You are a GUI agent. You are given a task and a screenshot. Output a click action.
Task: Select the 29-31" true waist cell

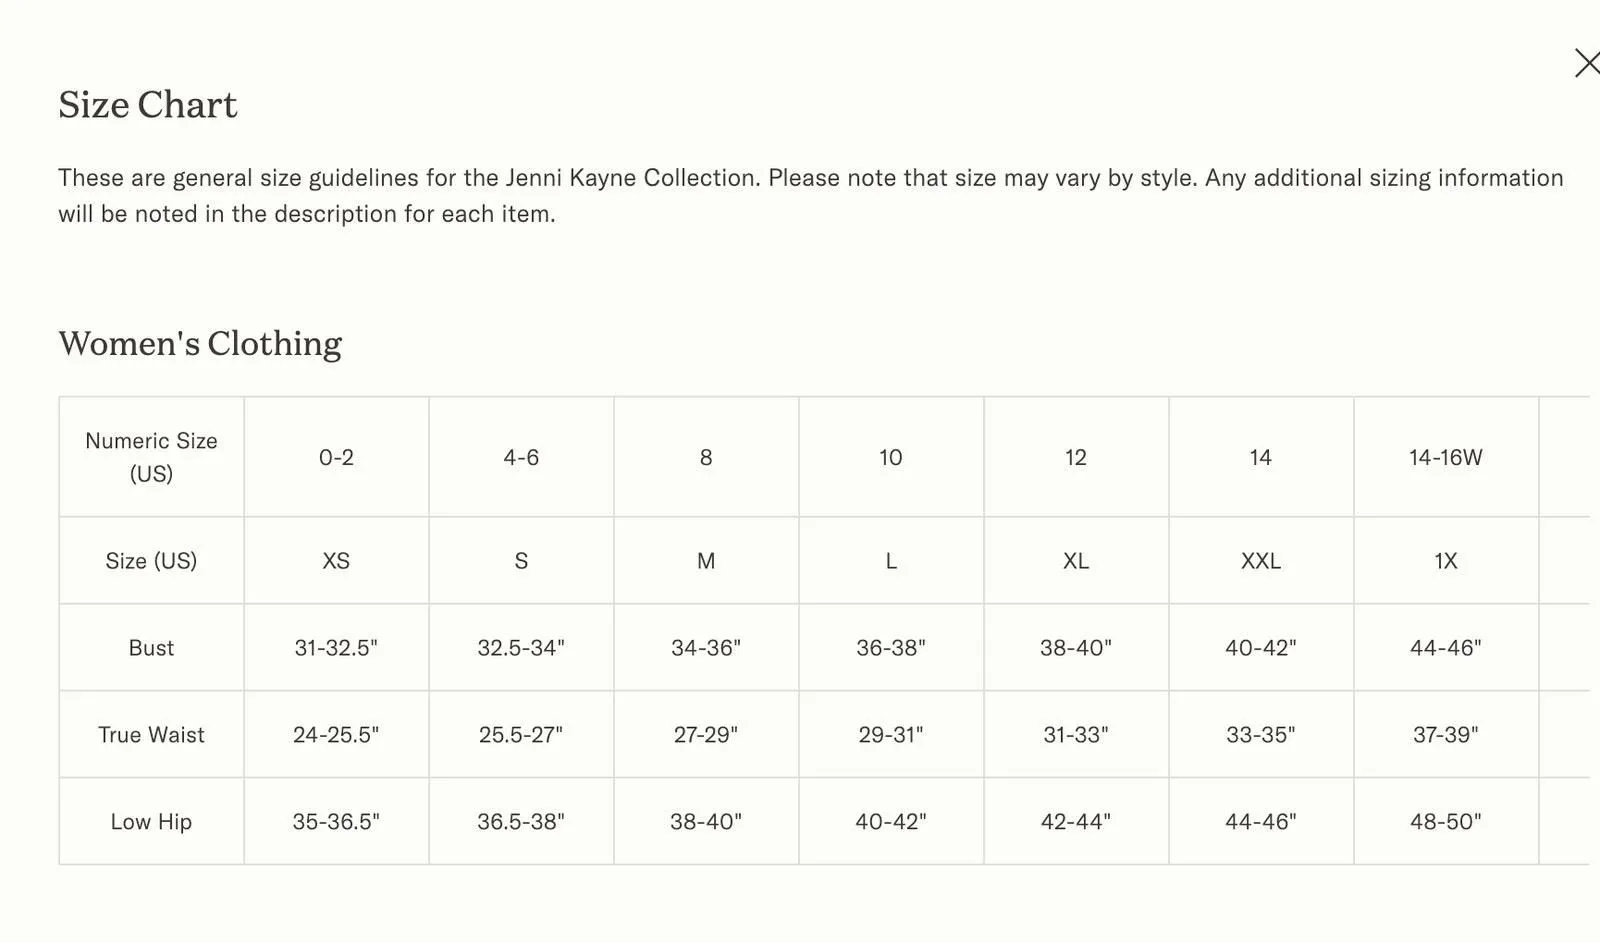(891, 735)
